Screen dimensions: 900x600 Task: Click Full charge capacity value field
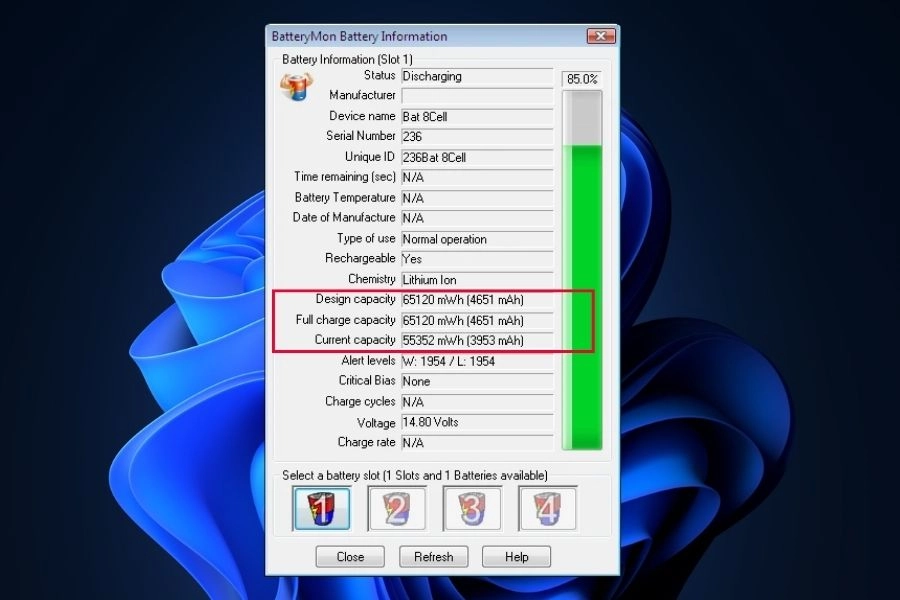click(x=477, y=320)
